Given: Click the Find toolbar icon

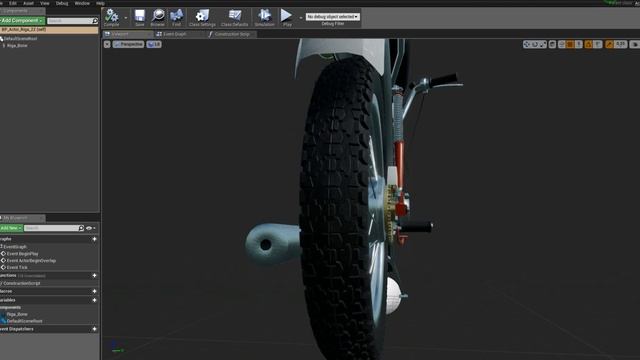Looking at the screenshot, I should [176, 18].
